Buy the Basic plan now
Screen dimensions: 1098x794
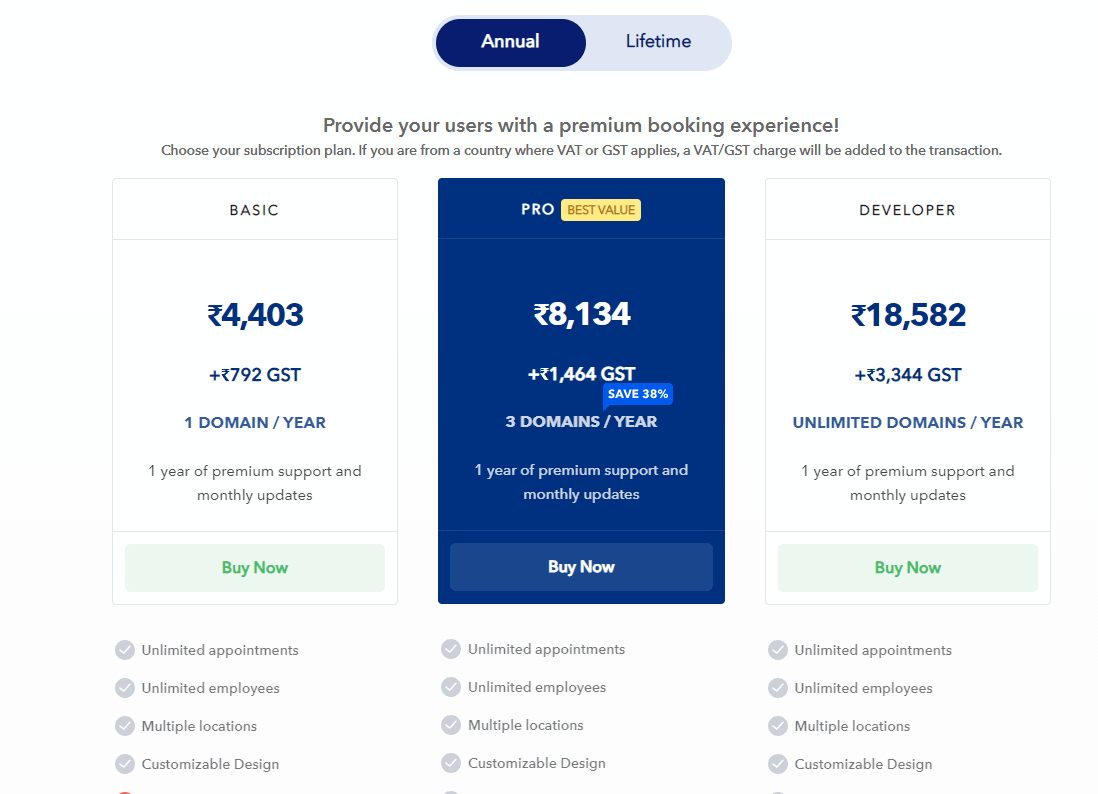click(x=255, y=568)
